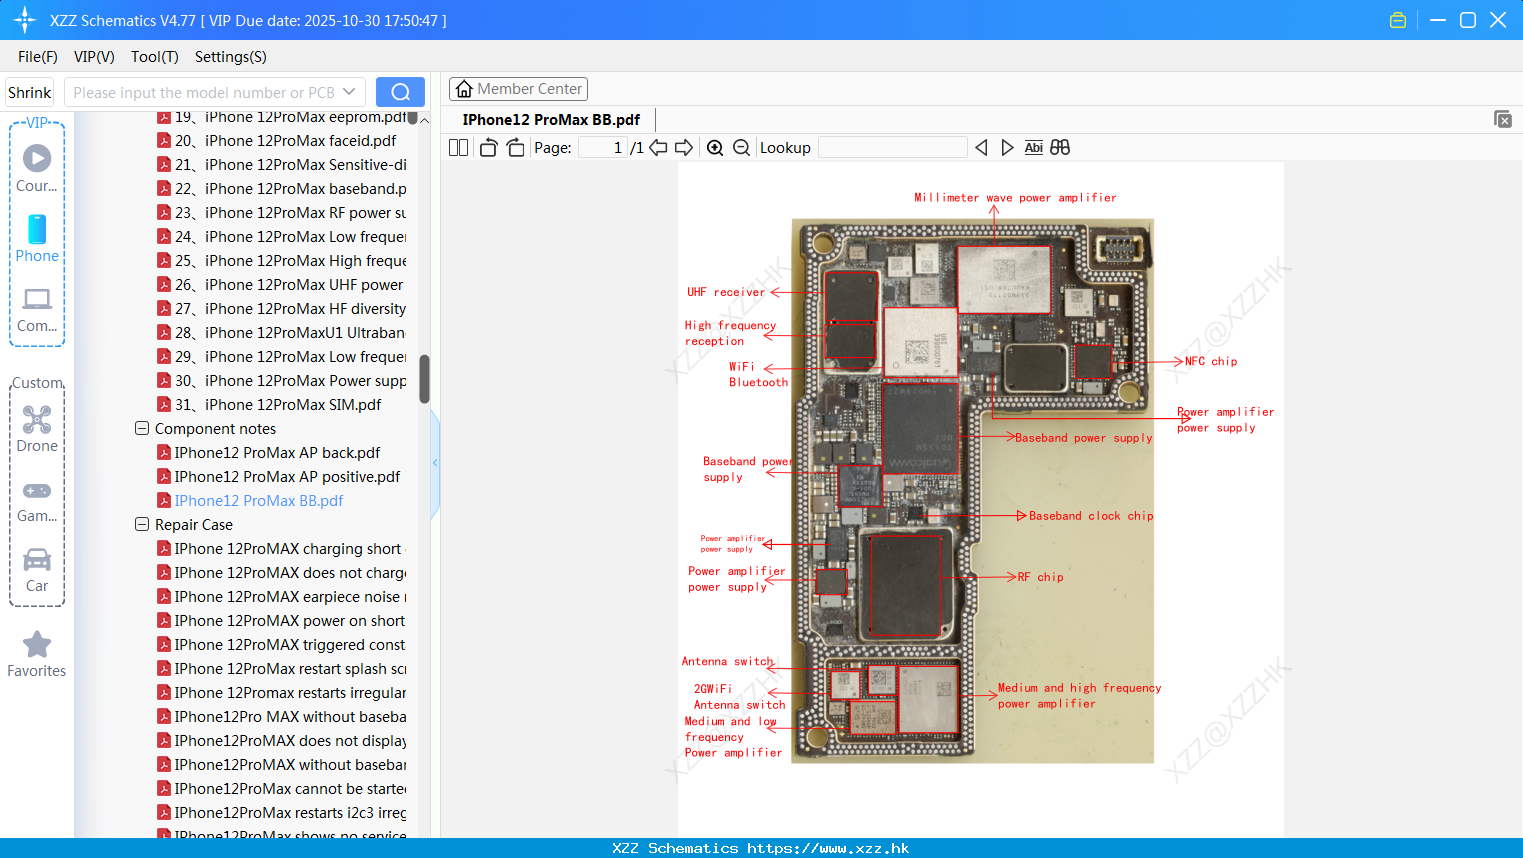Open iPhone 12ProMax RF power file
Screen dimensions: 1523x858
coord(281,213)
